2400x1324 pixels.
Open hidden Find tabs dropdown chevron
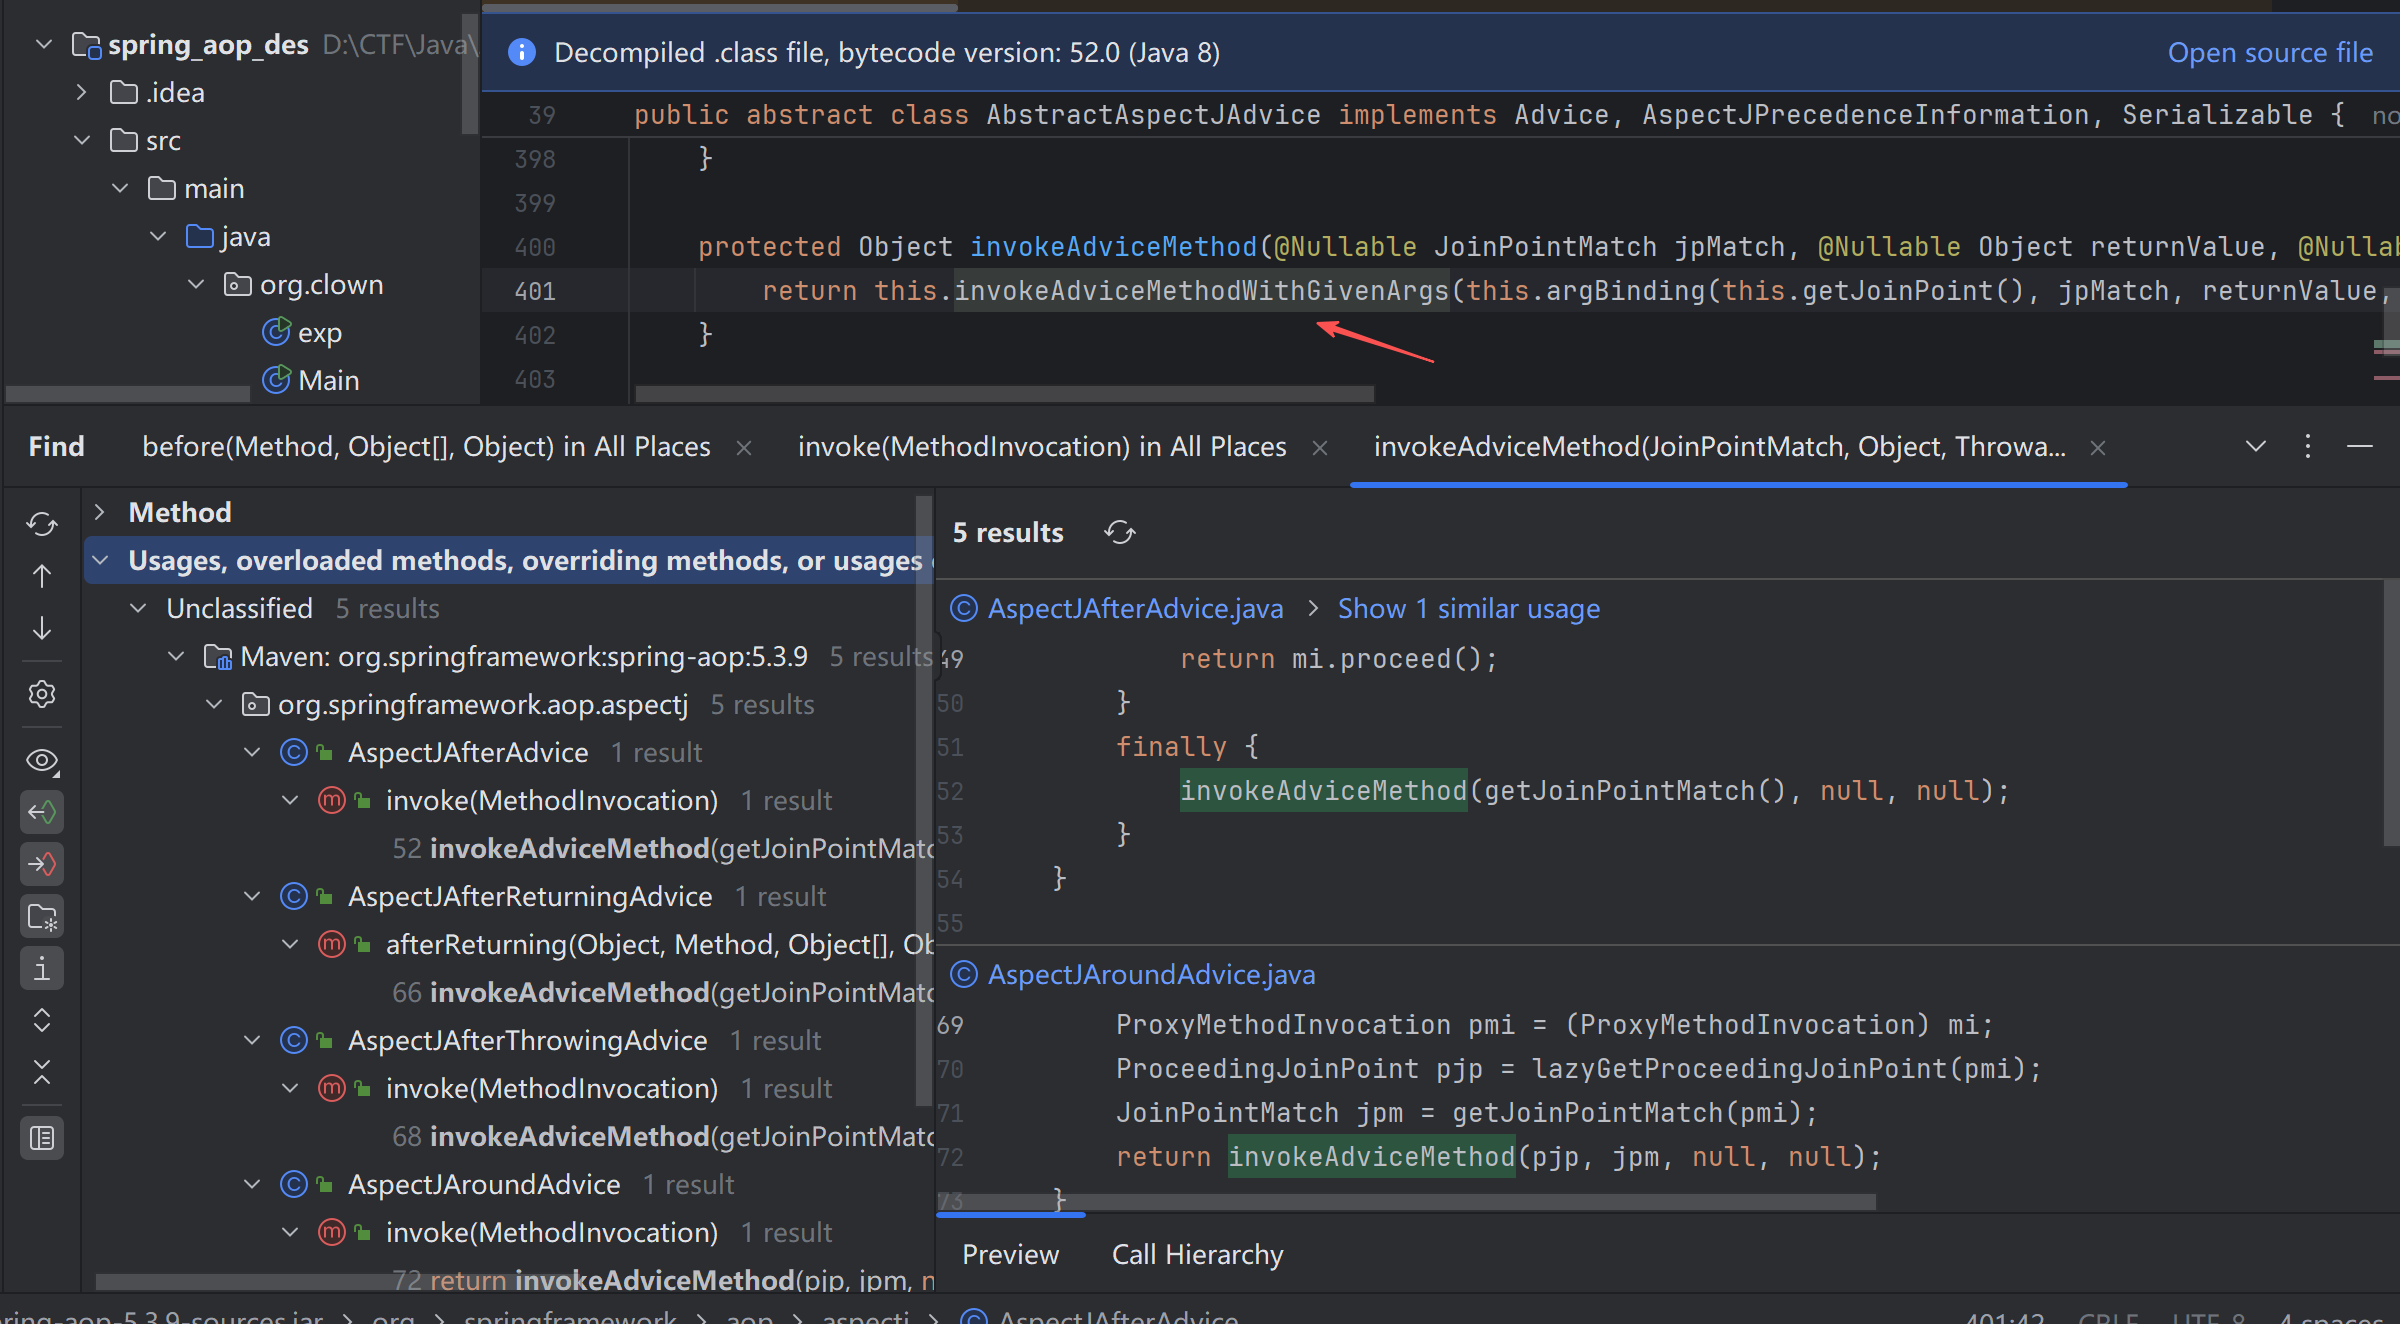click(x=2255, y=446)
